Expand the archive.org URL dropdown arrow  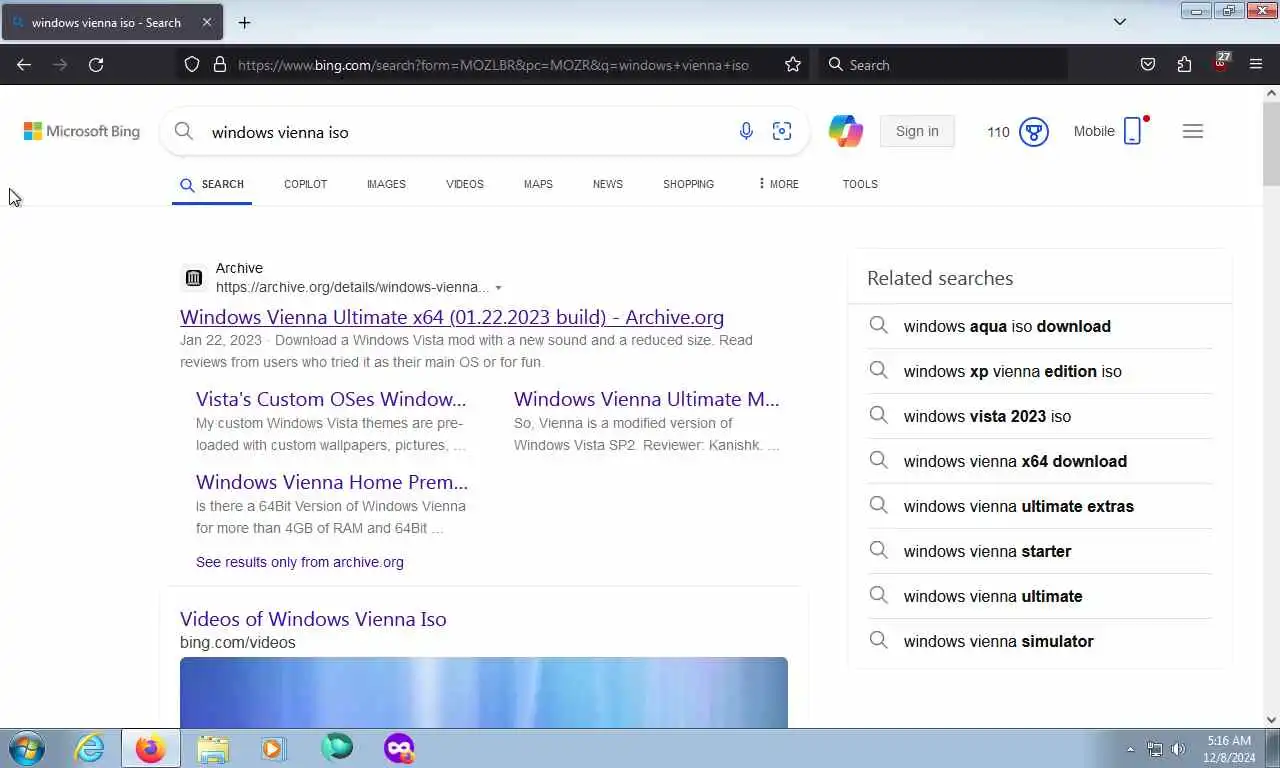click(x=498, y=288)
